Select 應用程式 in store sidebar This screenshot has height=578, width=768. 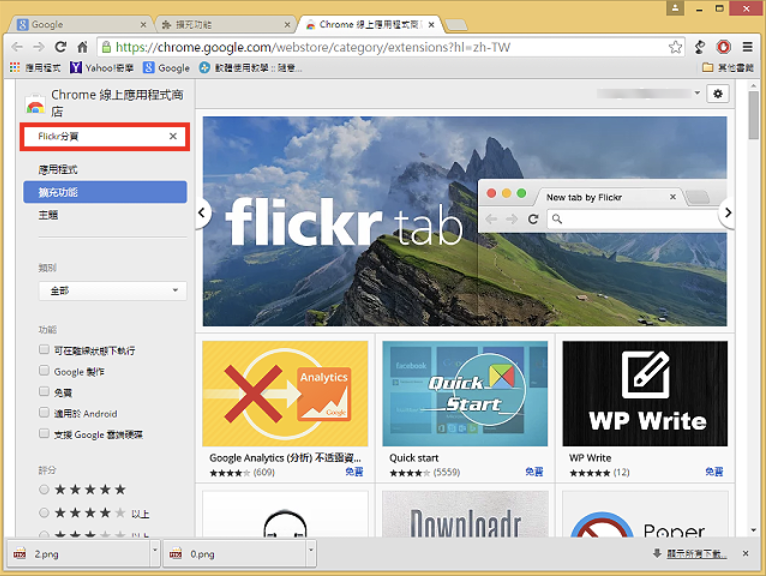pyautogui.click(x=58, y=169)
